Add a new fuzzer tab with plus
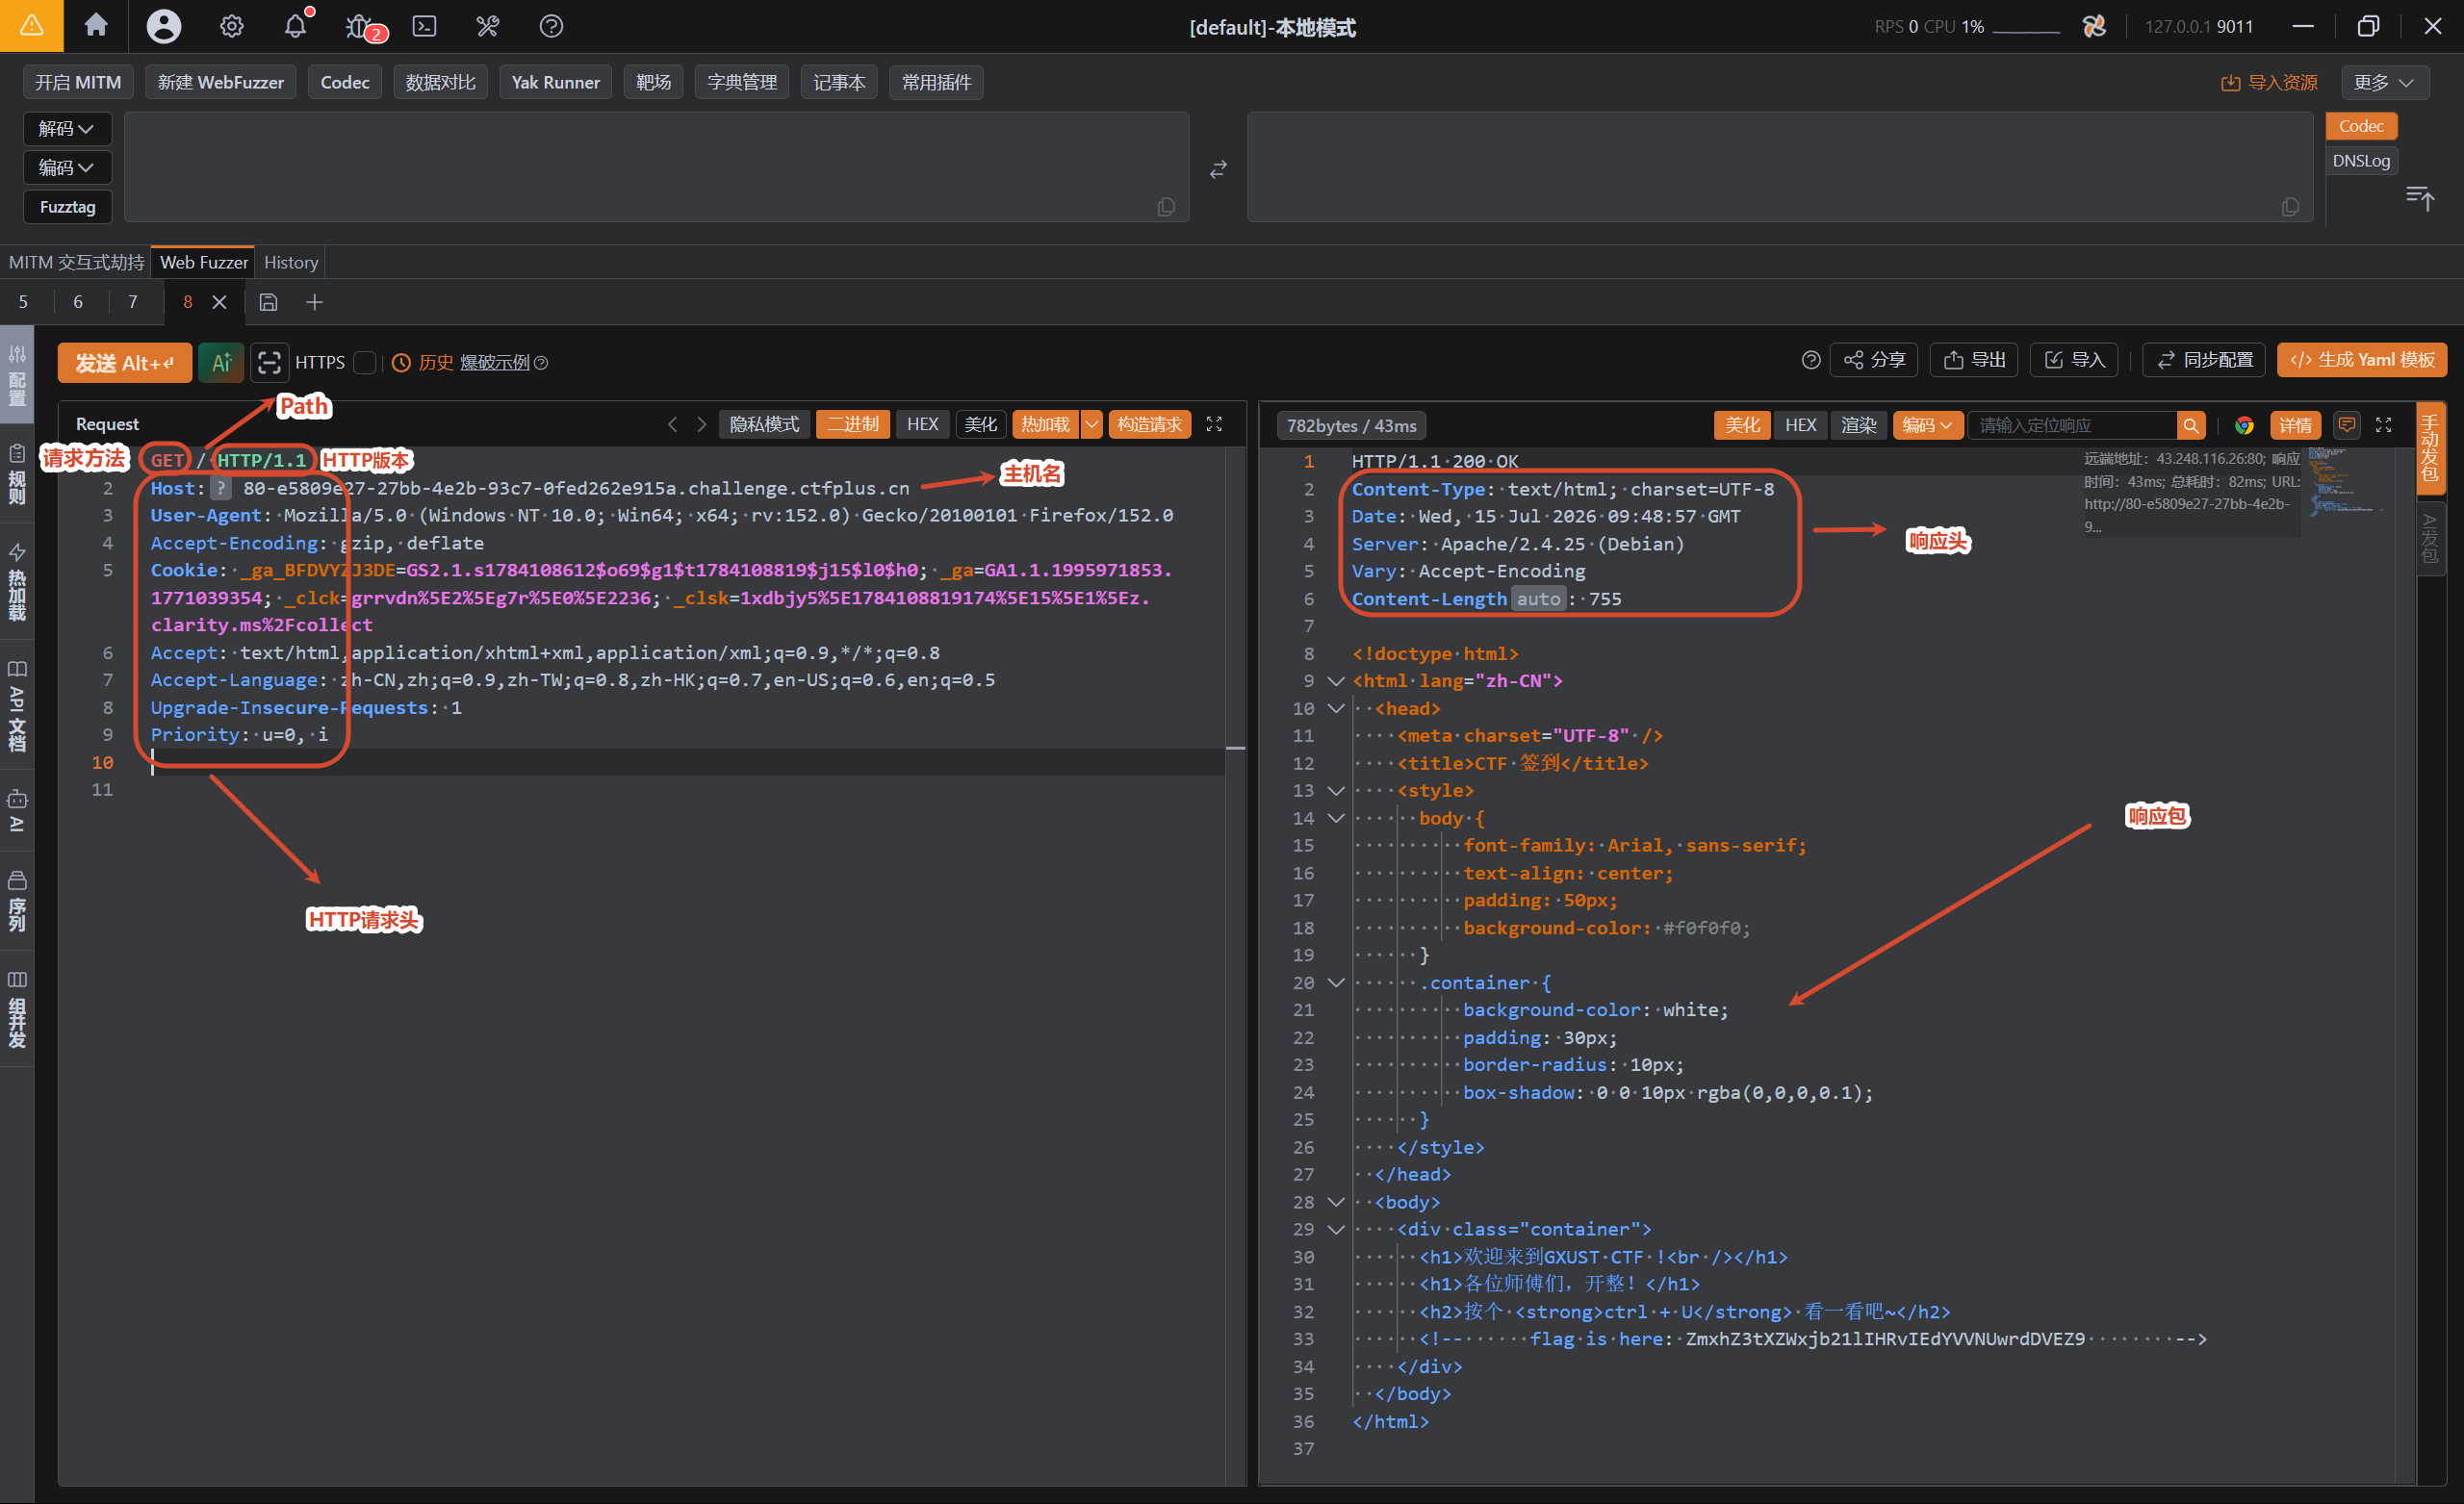This screenshot has height=1504, width=2464. point(314,302)
